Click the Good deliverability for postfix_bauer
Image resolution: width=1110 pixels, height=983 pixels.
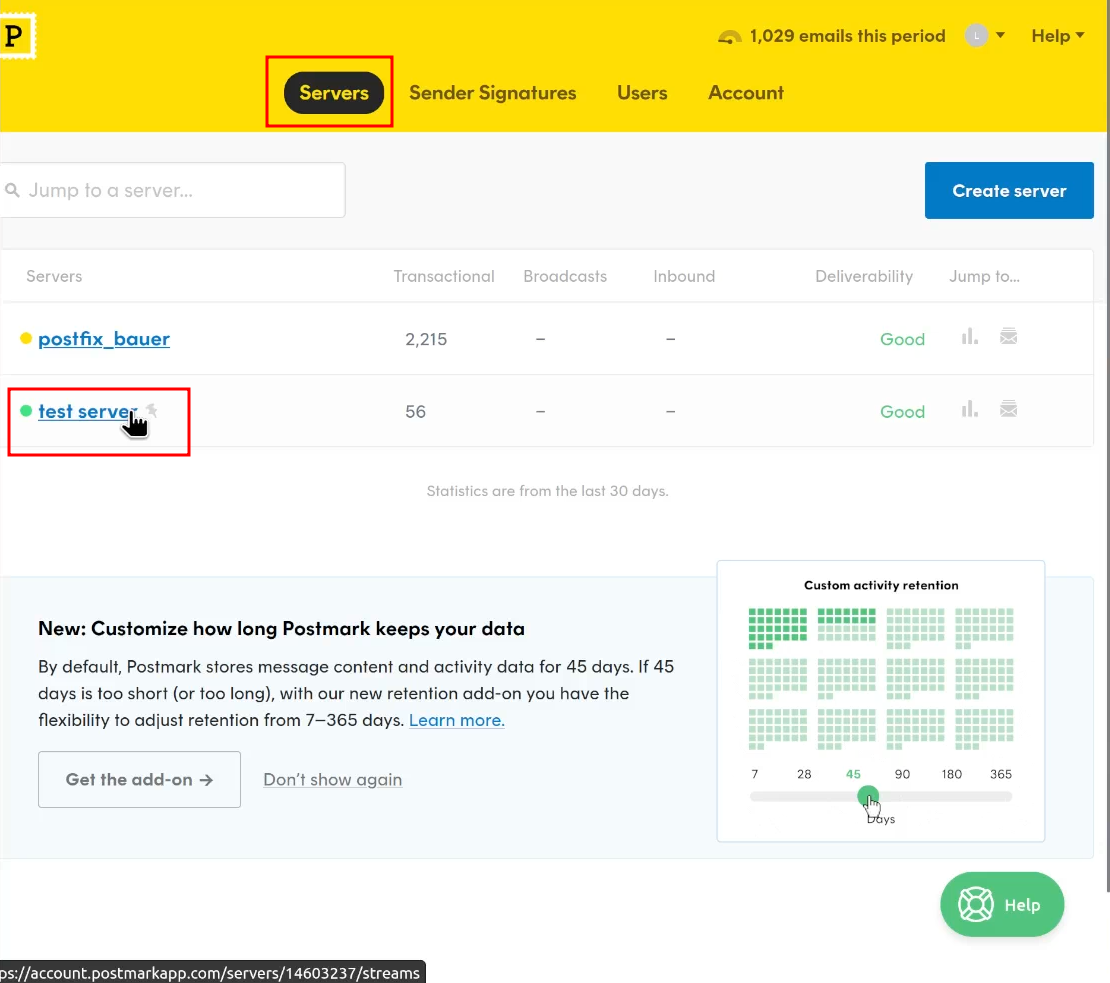click(903, 339)
